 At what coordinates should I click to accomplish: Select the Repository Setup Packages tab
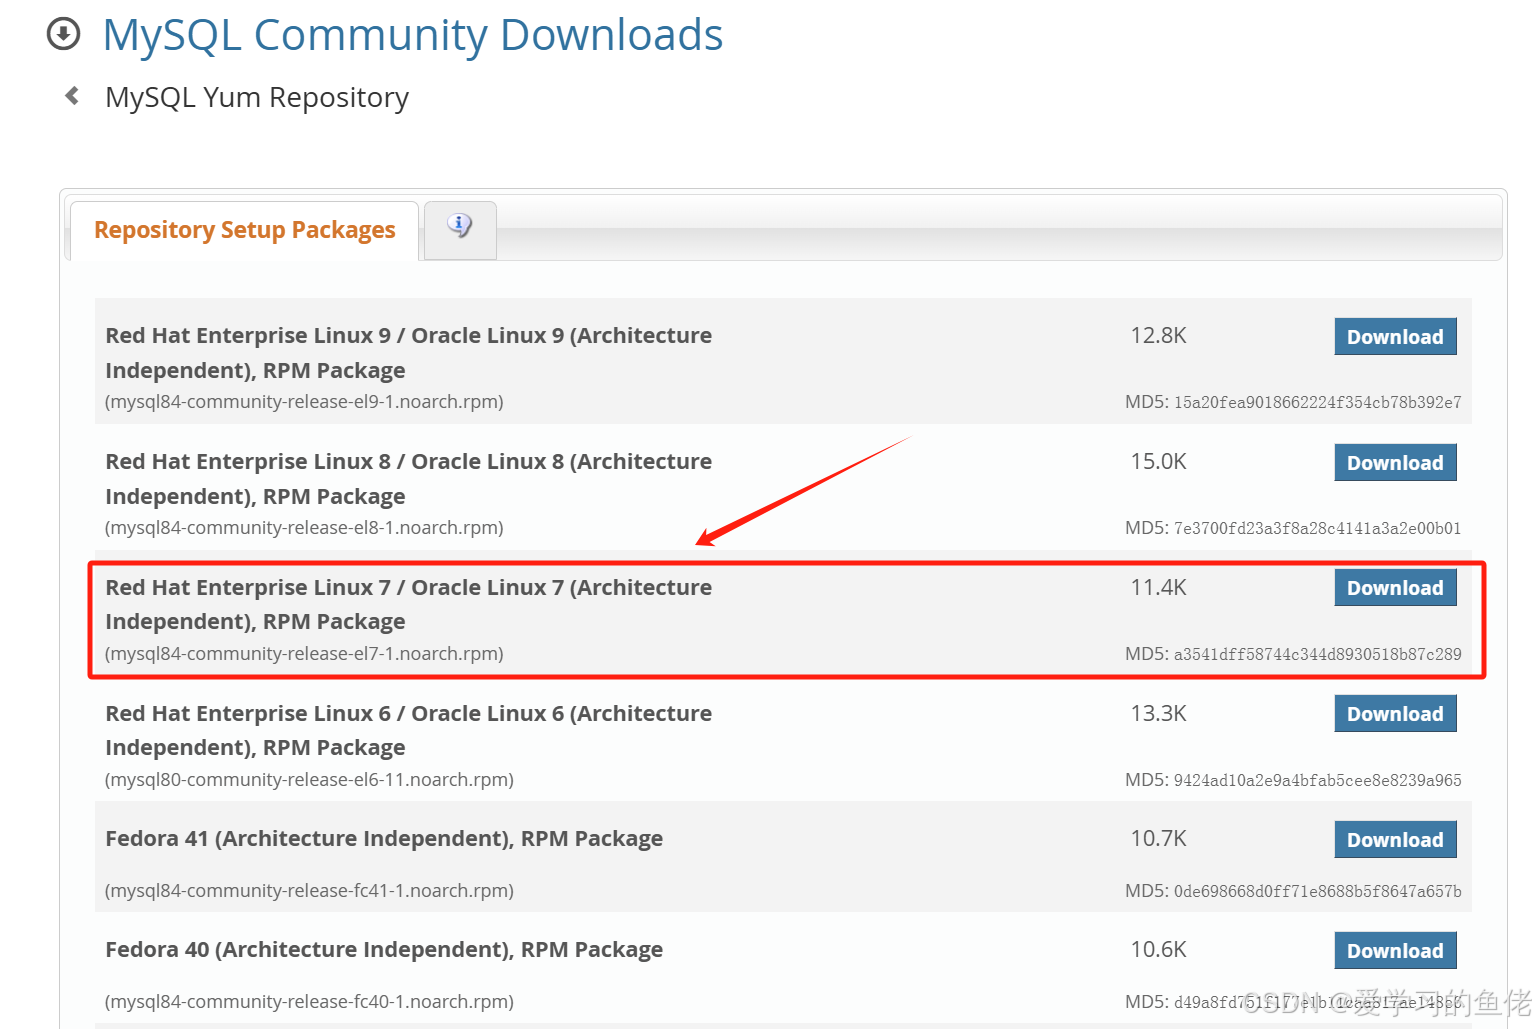[x=244, y=230]
